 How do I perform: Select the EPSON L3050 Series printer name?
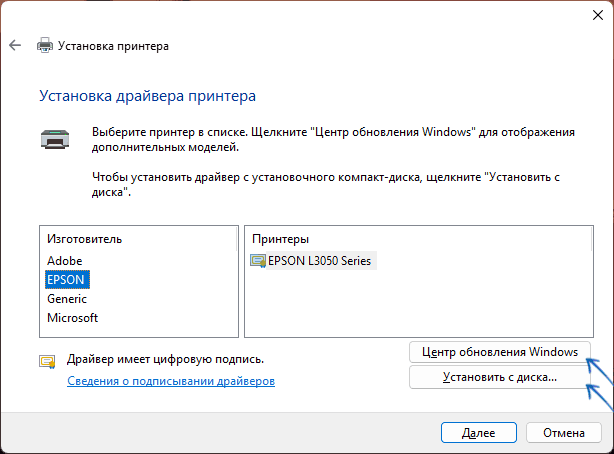(x=322, y=261)
